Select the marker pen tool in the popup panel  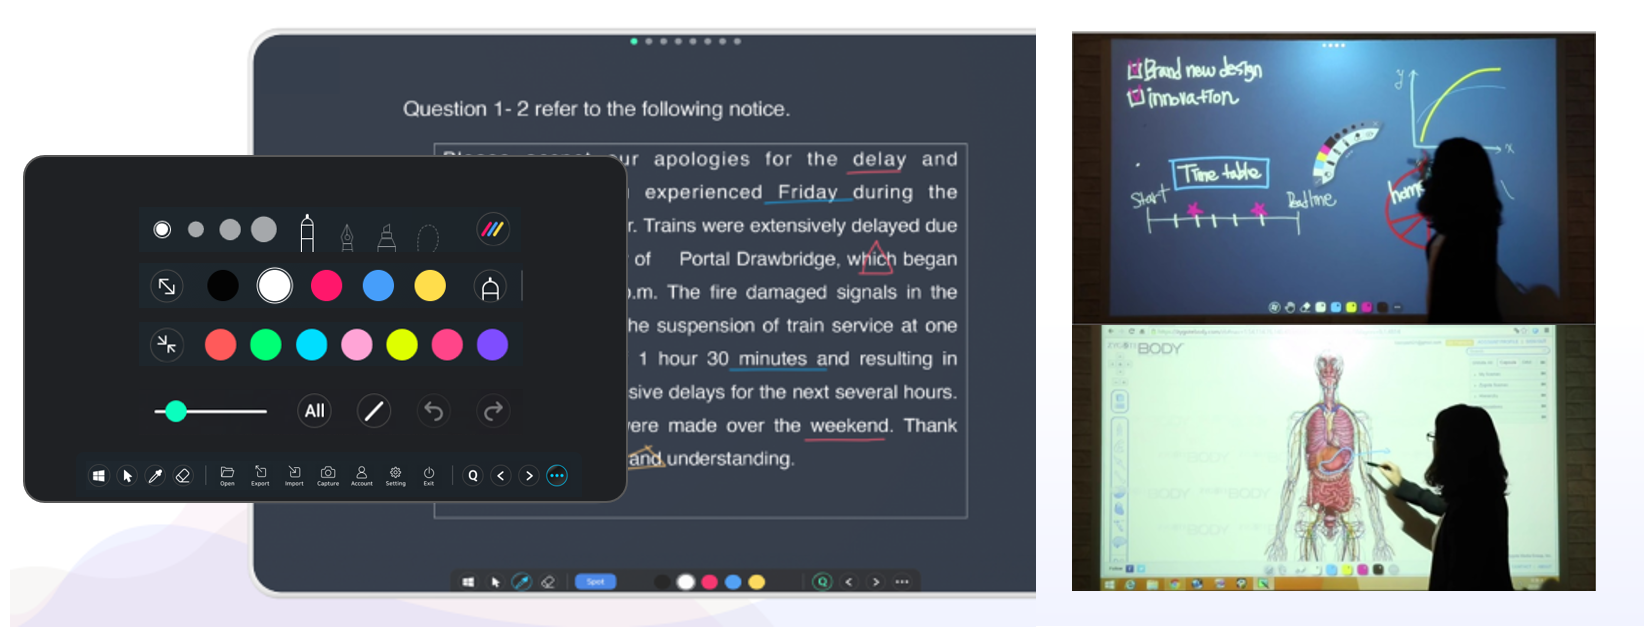pyautogui.click(x=307, y=233)
